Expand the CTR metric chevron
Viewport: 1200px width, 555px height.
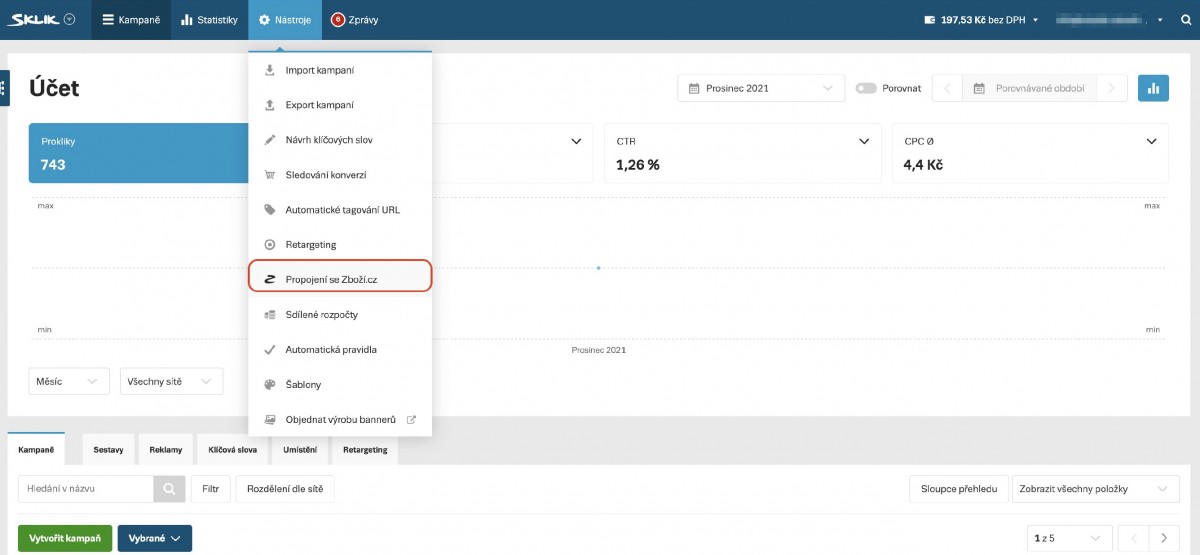[864, 142]
